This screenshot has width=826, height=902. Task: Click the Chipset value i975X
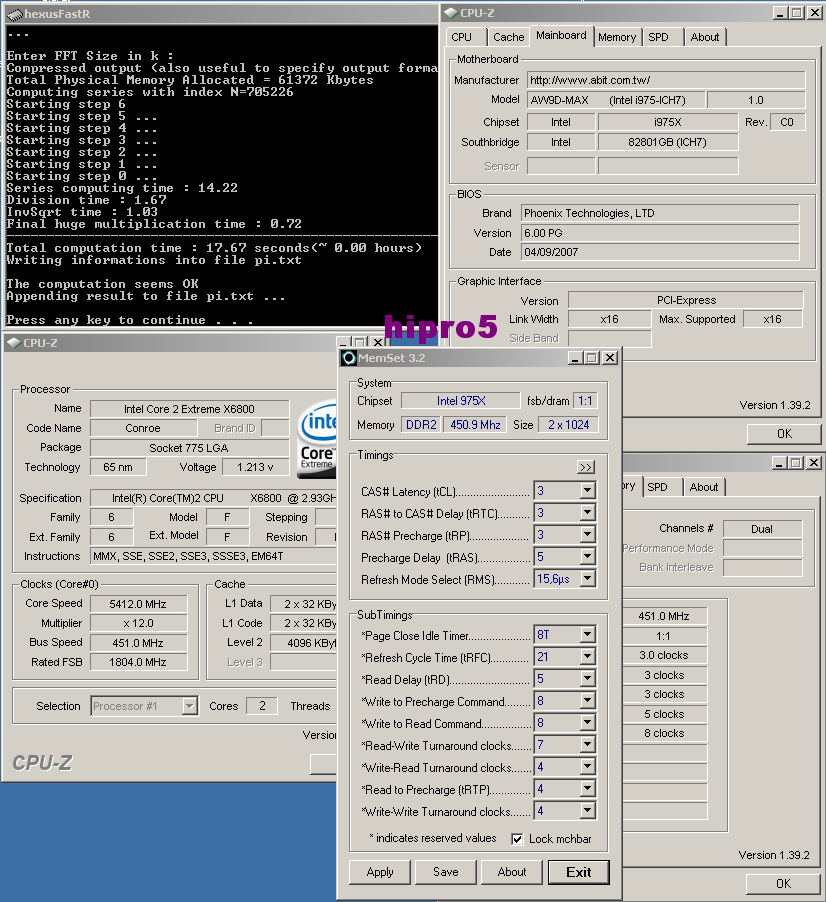coord(667,122)
